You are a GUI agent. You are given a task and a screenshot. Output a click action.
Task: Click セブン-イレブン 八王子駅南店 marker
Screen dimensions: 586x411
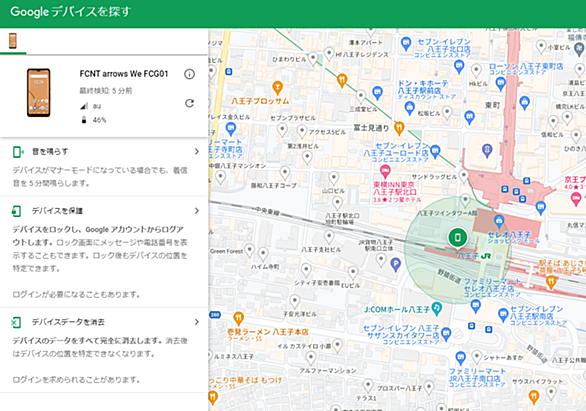[x=503, y=314]
